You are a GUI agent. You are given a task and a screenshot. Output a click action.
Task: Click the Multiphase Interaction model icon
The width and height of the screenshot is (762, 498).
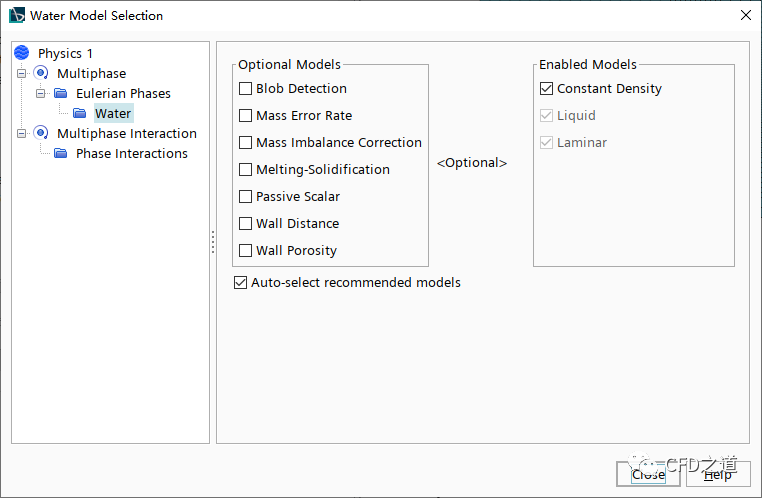click(41, 133)
